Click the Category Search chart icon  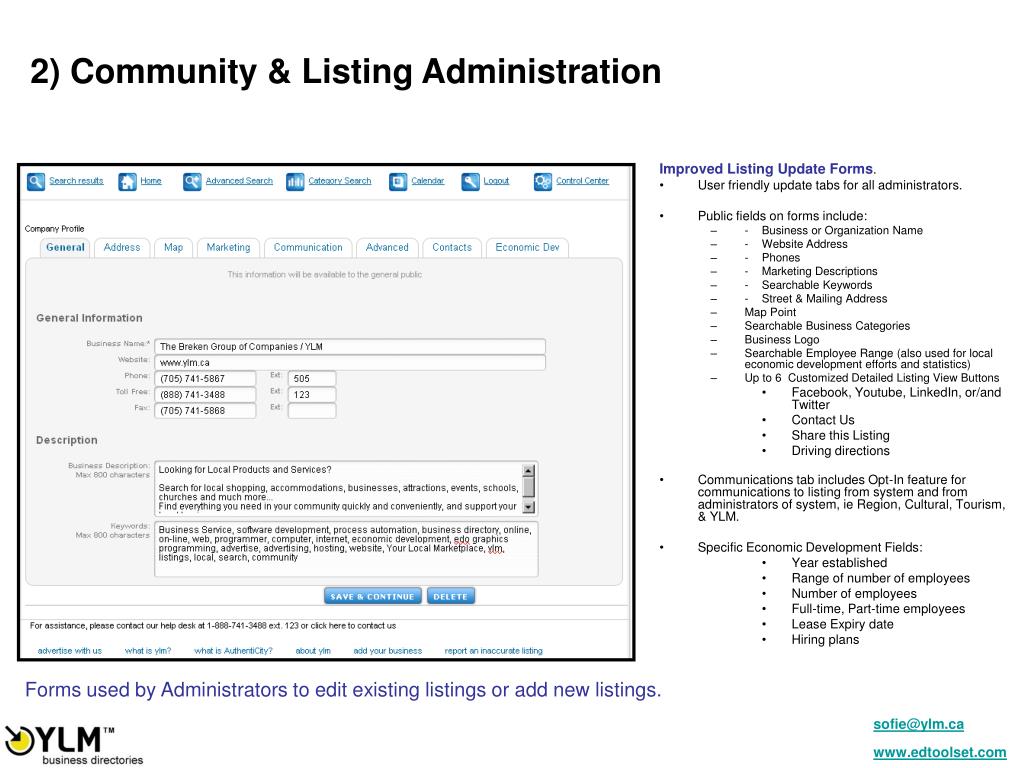click(295, 181)
